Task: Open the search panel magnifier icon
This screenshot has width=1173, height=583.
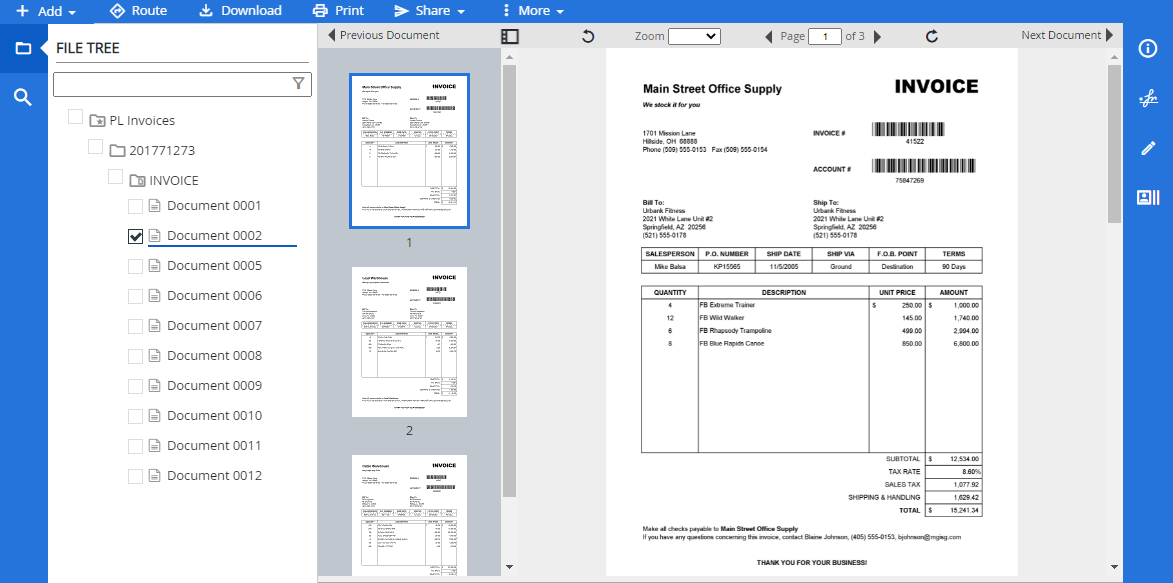Action: coord(23,97)
